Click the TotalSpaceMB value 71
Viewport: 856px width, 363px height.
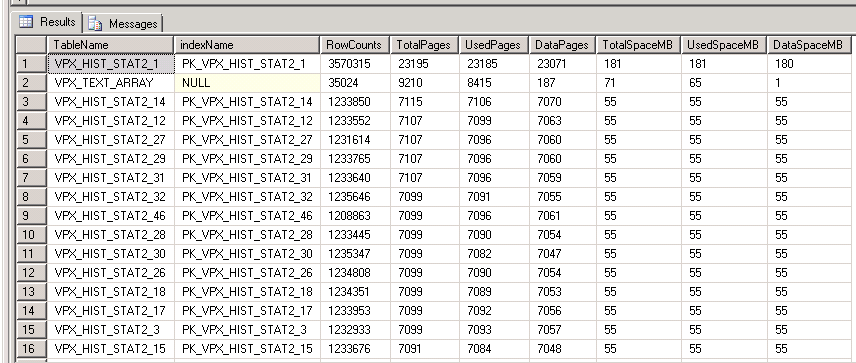pyautogui.click(x=639, y=83)
